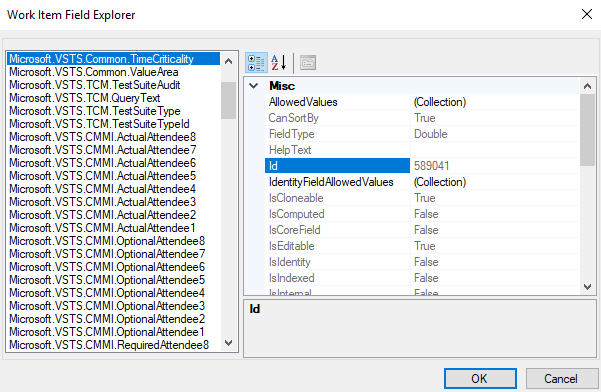
Task: Click the field list scroll up arrow
Action: pos(228,61)
